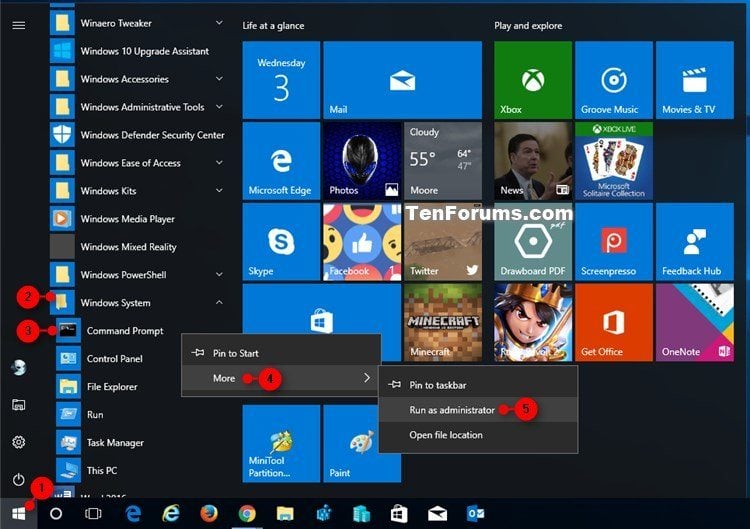Open the Movies & TV tile

tap(695, 80)
